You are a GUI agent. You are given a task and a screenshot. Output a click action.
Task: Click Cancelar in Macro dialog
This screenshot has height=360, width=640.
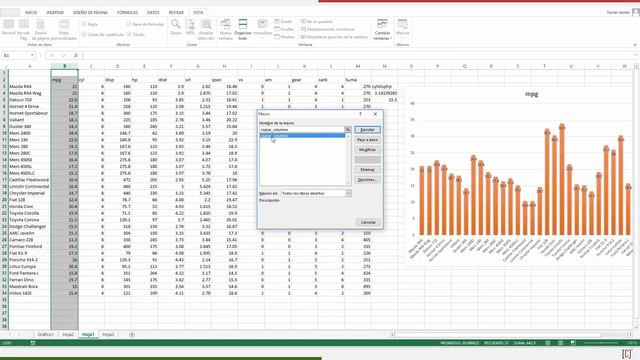368,222
